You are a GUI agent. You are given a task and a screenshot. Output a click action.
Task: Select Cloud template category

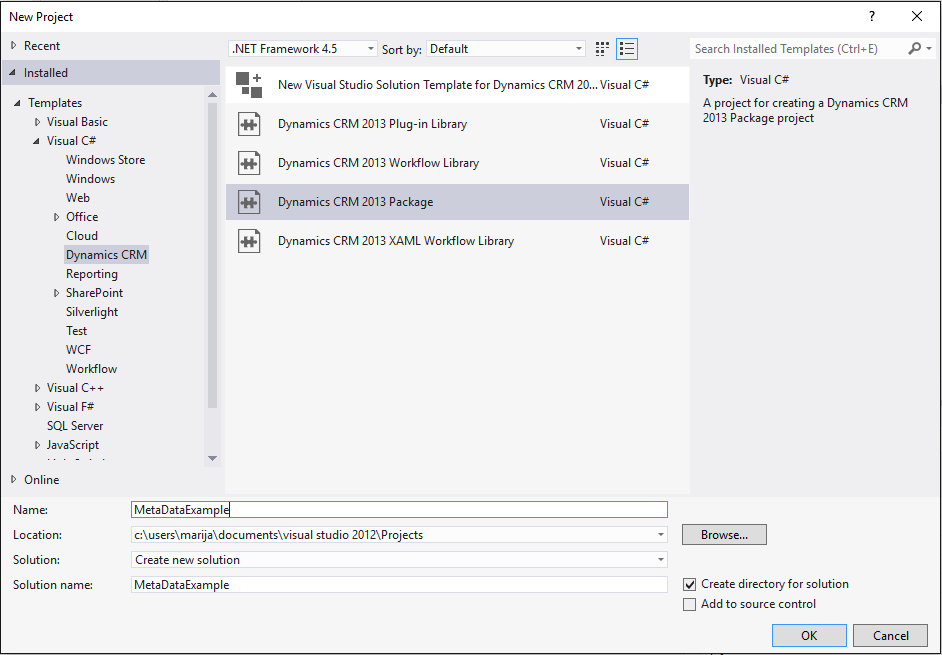point(82,236)
